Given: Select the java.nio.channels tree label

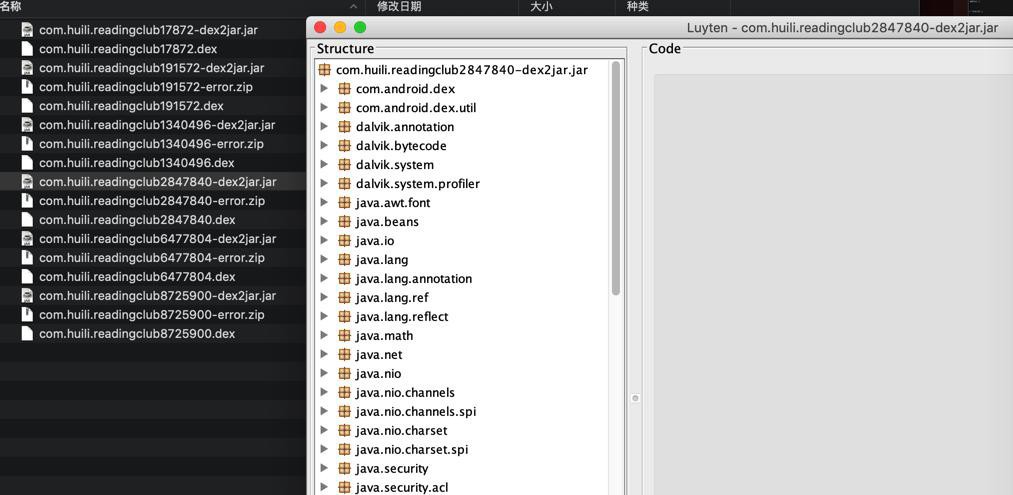Looking at the screenshot, I should [x=405, y=392].
